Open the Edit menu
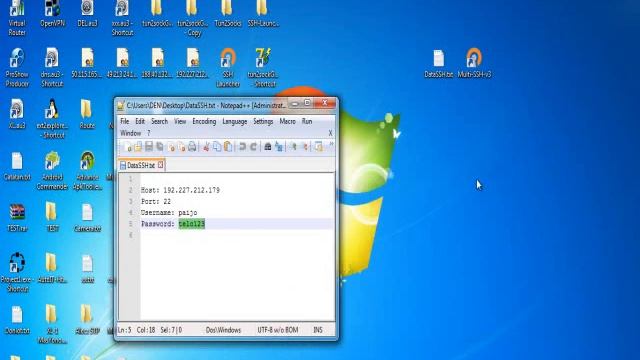Viewport: 640px width, 360px height. [x=140, y=121]
